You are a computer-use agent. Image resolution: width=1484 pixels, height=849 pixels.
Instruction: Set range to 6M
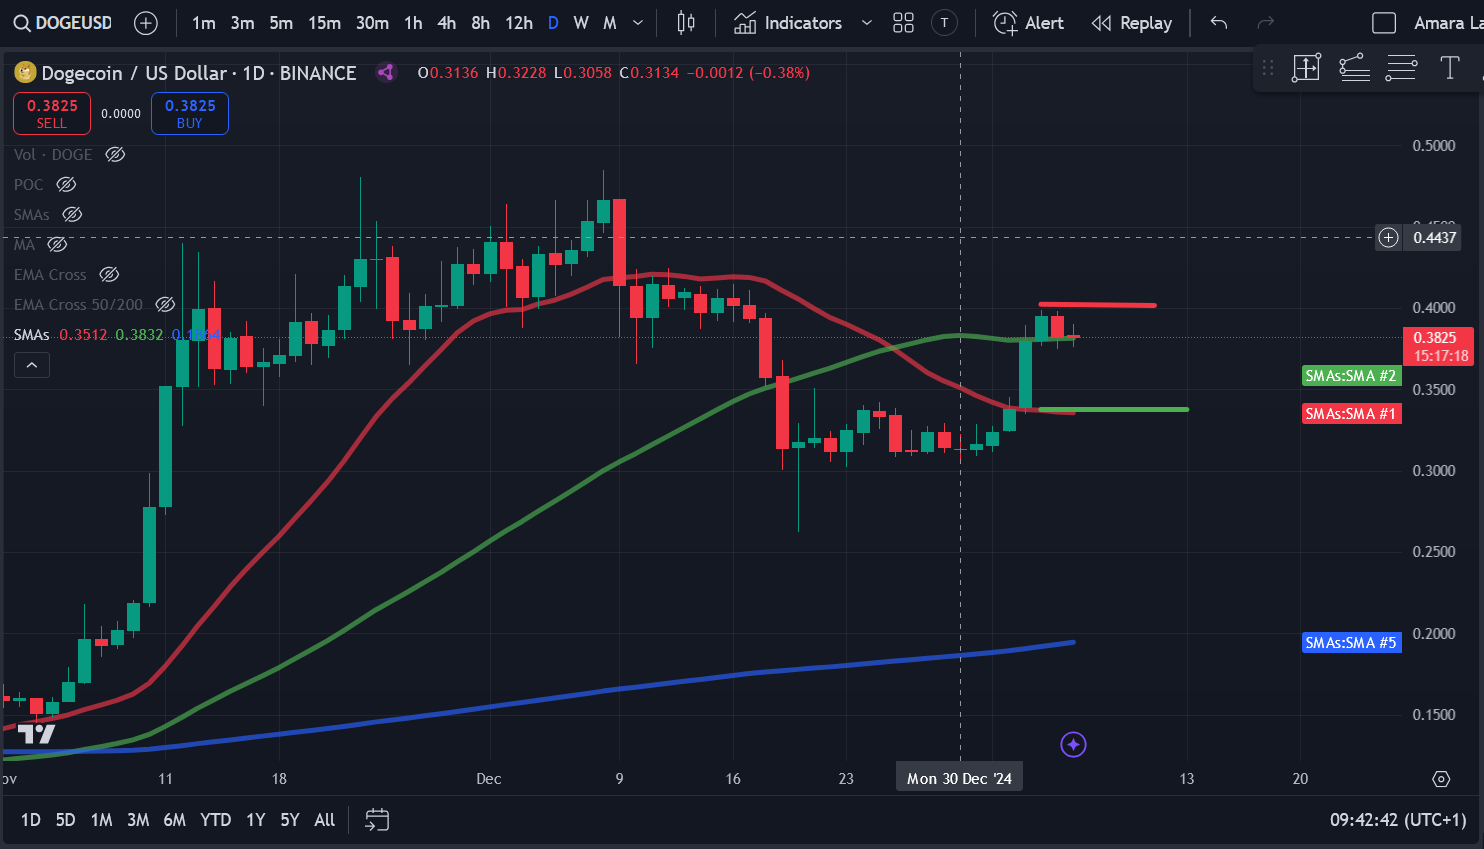[174, 820]
